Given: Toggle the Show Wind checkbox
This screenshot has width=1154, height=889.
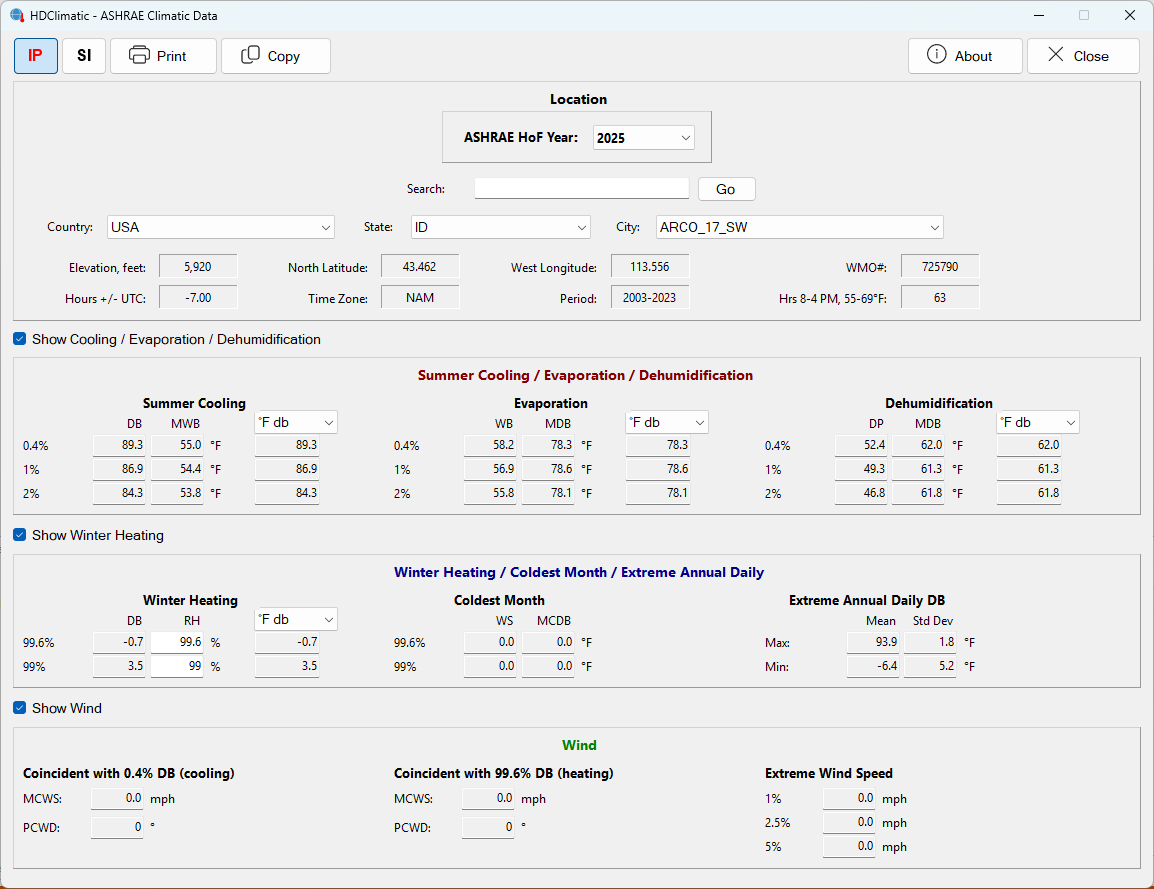Looking at the screenshot, I should click(x=20, y=708).
